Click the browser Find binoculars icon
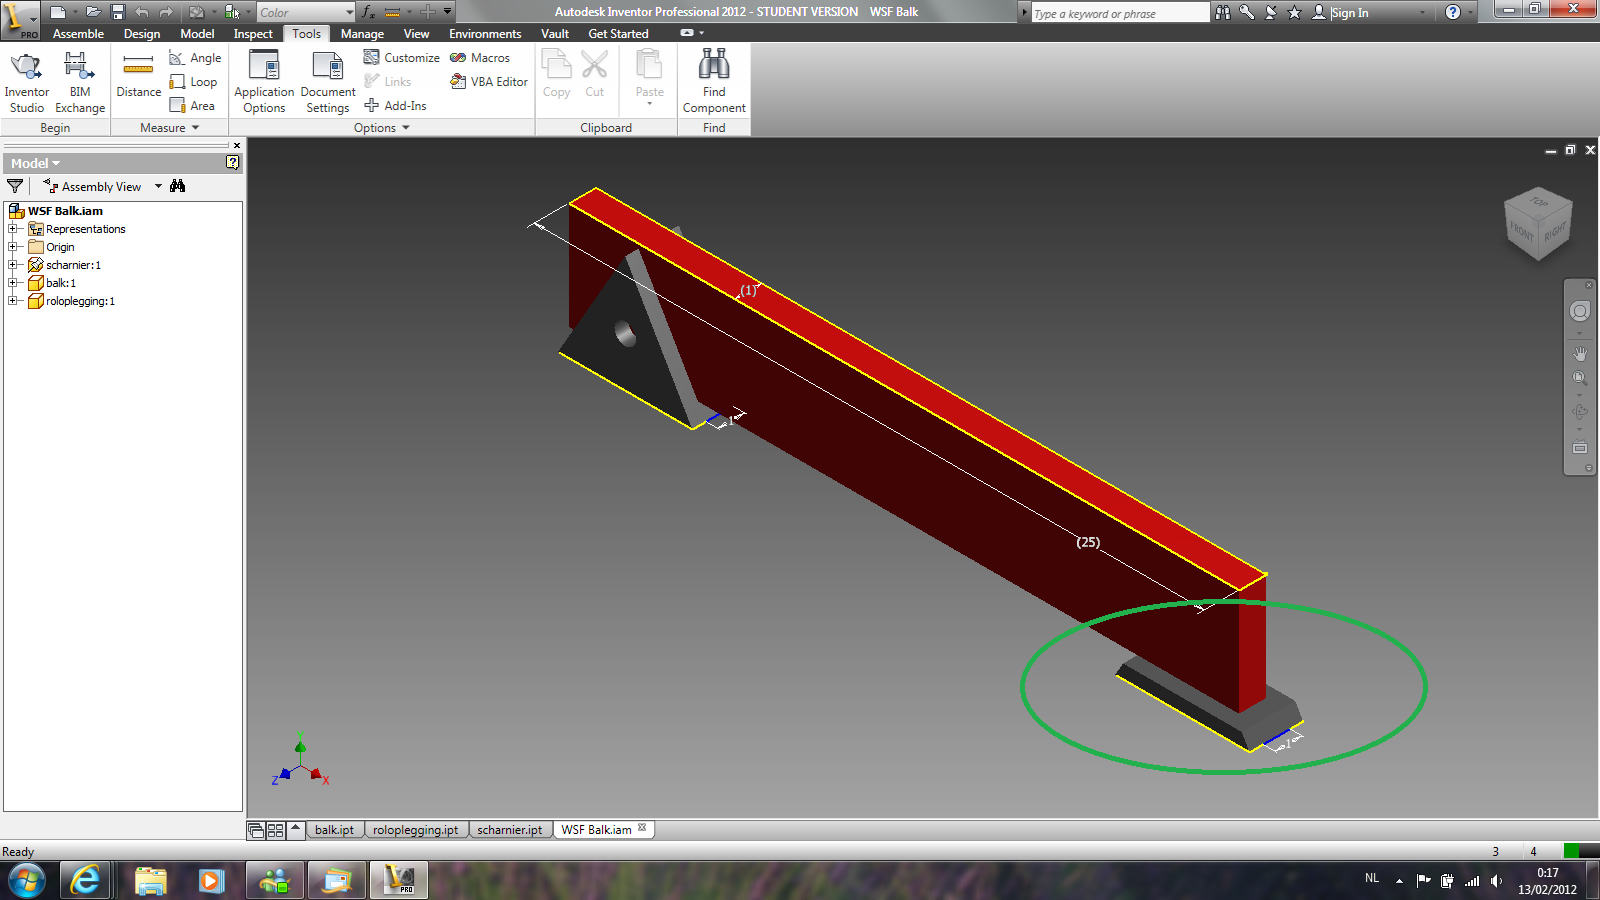Image resolution: width=1600 pixels, height=900 pixels. [x=178, y=186]
